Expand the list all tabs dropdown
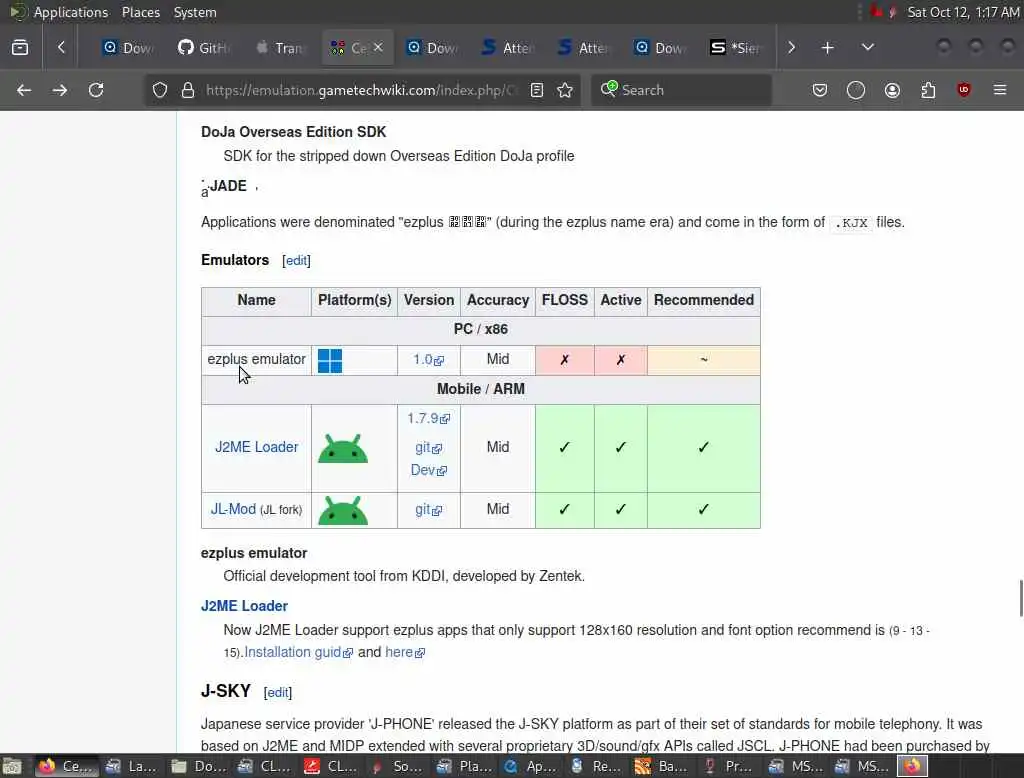This screenshot has height=778, width=1024. [x=868, y=48]
